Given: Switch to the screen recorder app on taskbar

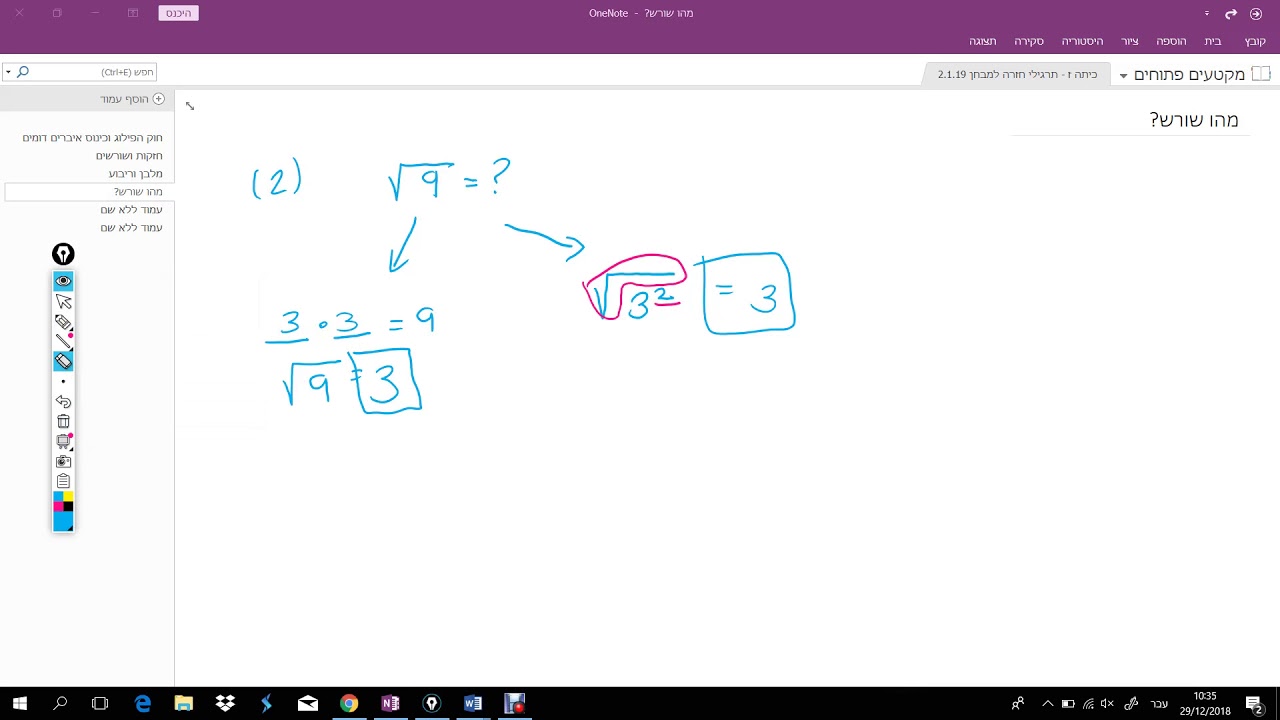Looking at the screenshot, I should 514,703.
